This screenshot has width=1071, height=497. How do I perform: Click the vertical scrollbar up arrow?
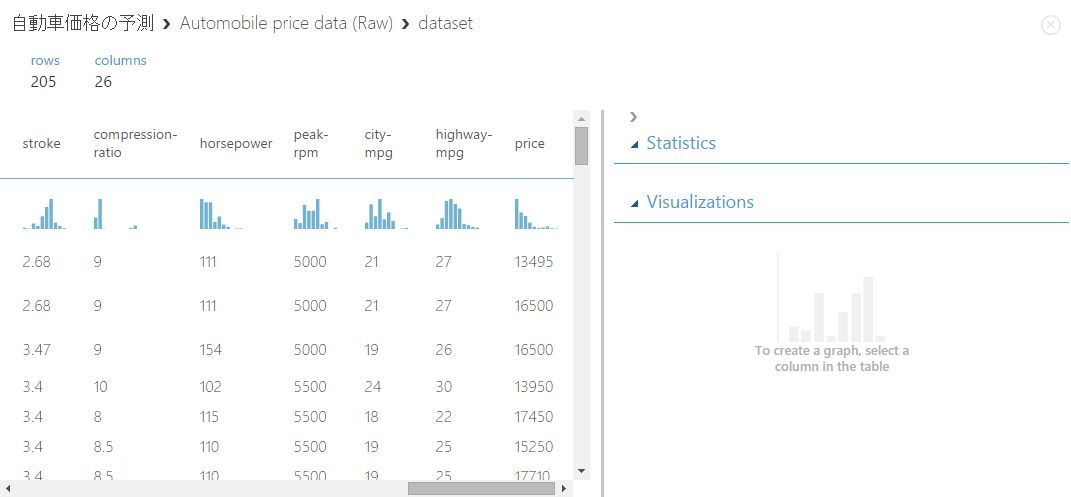tap(581, 118)
